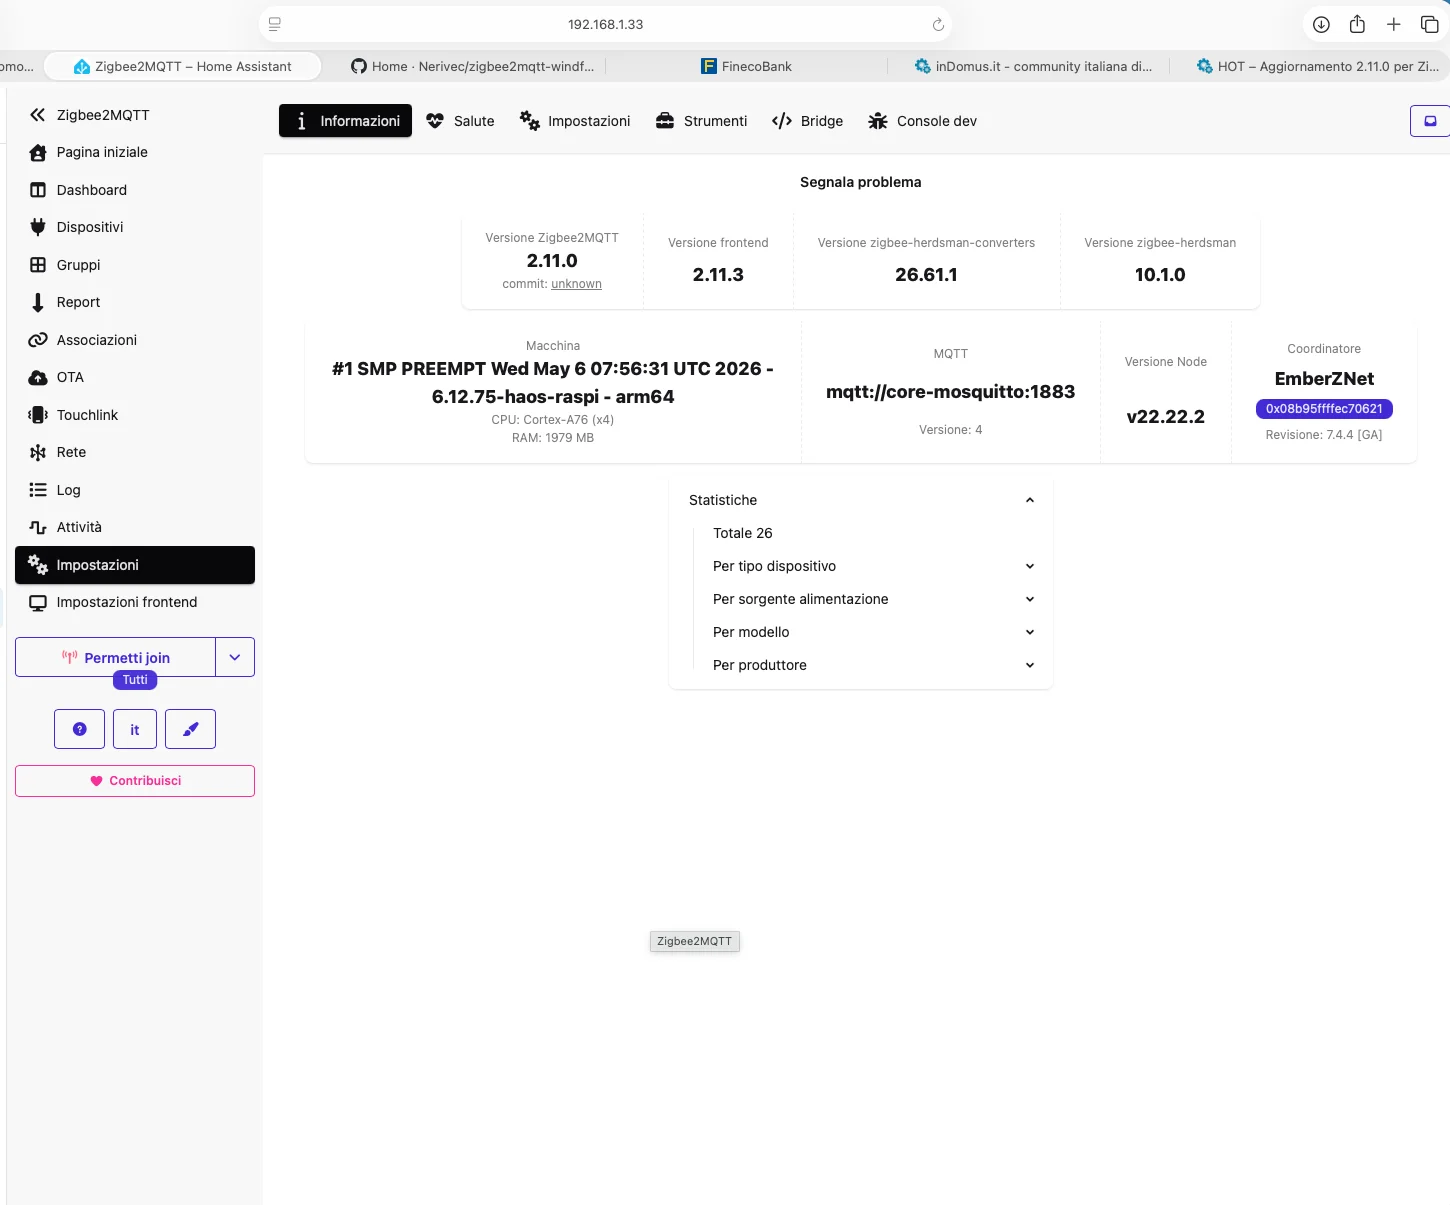Switch to Strumenti tab
This screenshot has height=1205, width=1450.
701,121
